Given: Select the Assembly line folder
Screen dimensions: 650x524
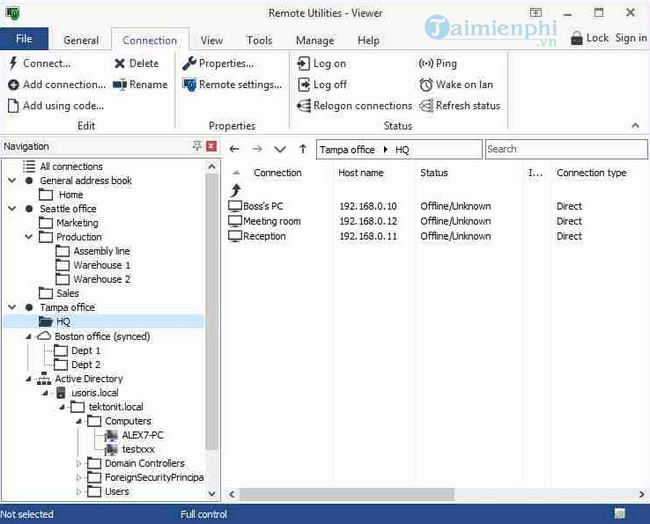Looking at the screenshot, I should click(102, 251).
